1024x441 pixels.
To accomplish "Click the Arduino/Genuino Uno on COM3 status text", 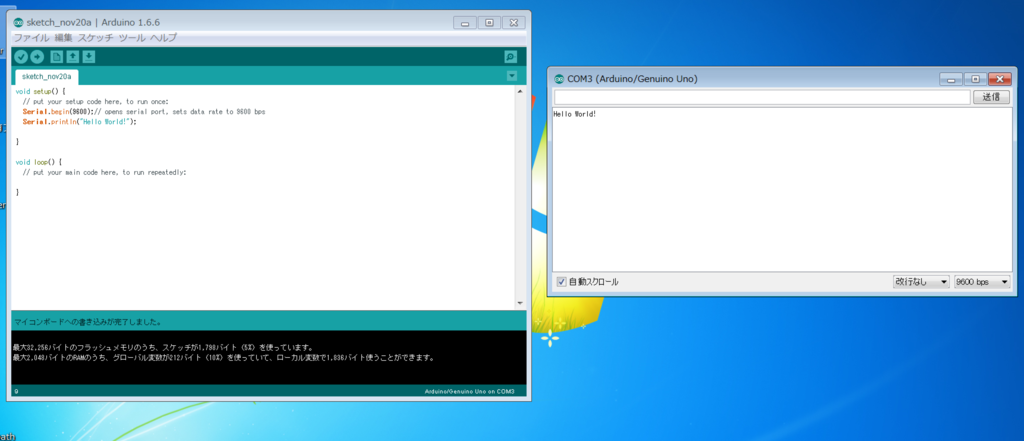I will 470,392.
